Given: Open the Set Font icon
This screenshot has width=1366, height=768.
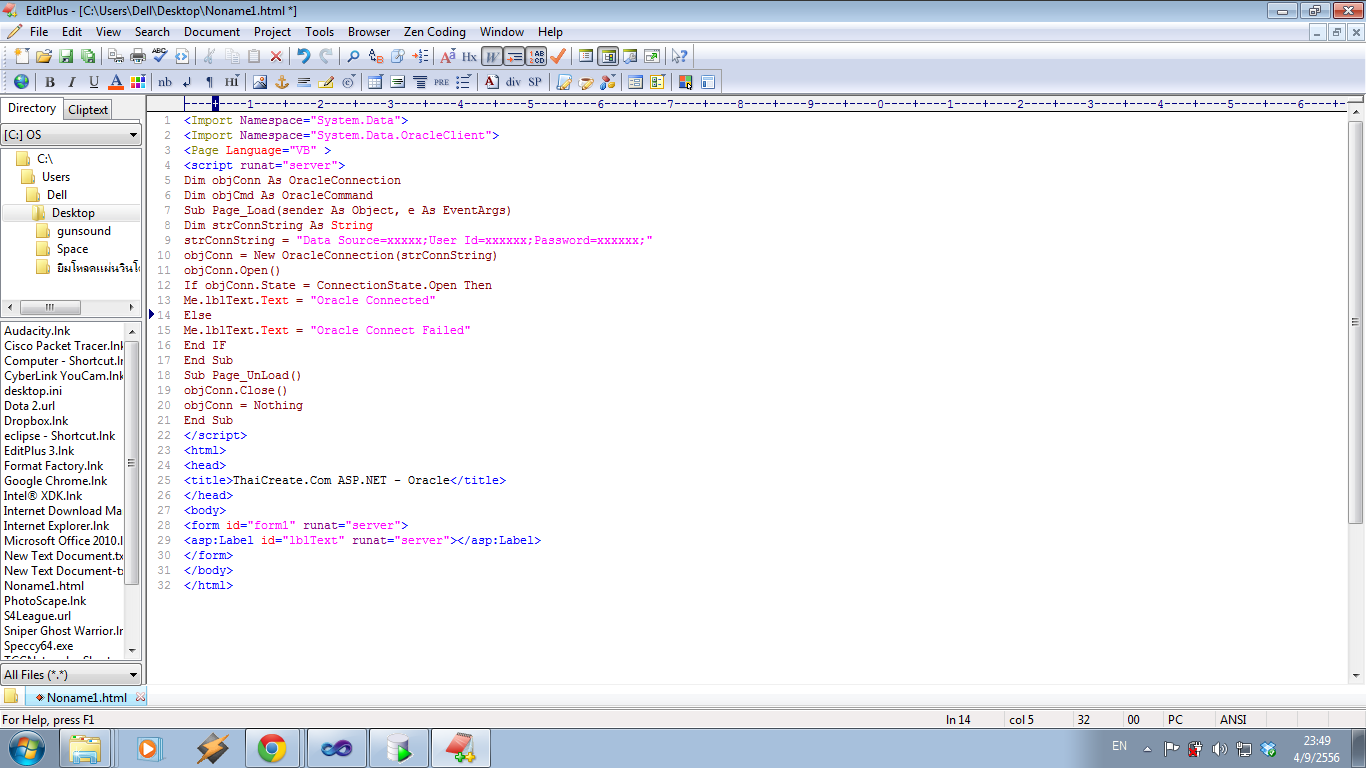Looking at the screenshot, I should pos(447,56).
